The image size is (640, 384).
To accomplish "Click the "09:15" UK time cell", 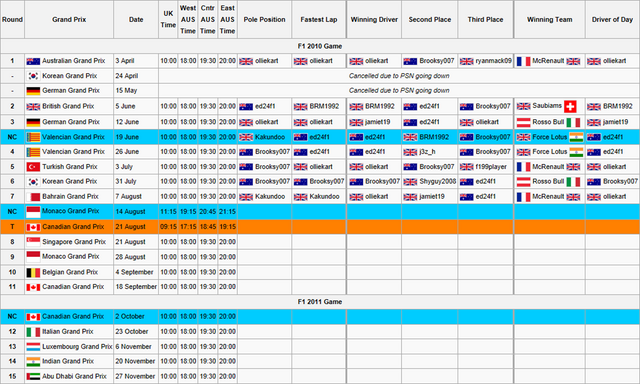I will (168, 226).
